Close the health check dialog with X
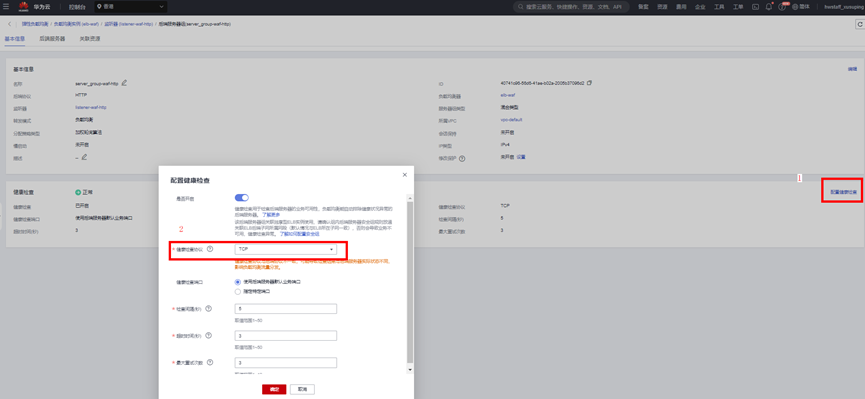 coord(404,174)
